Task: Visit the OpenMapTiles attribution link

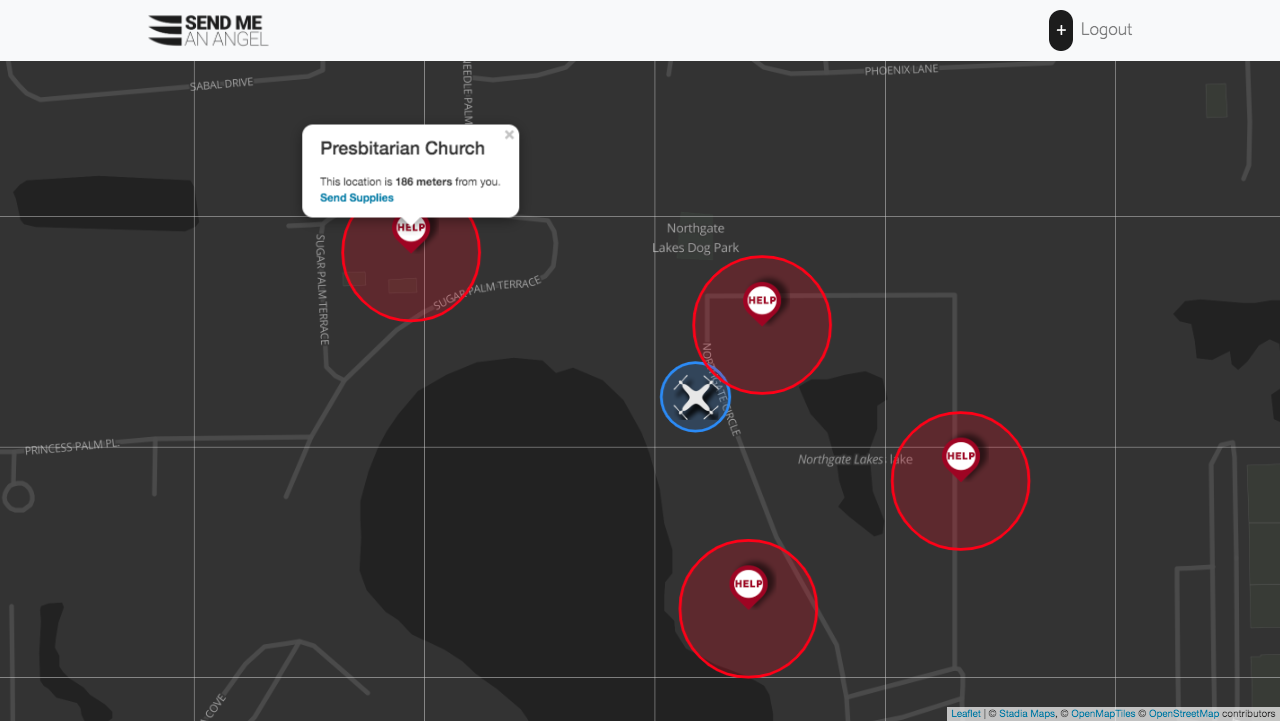Action: 1103,714
